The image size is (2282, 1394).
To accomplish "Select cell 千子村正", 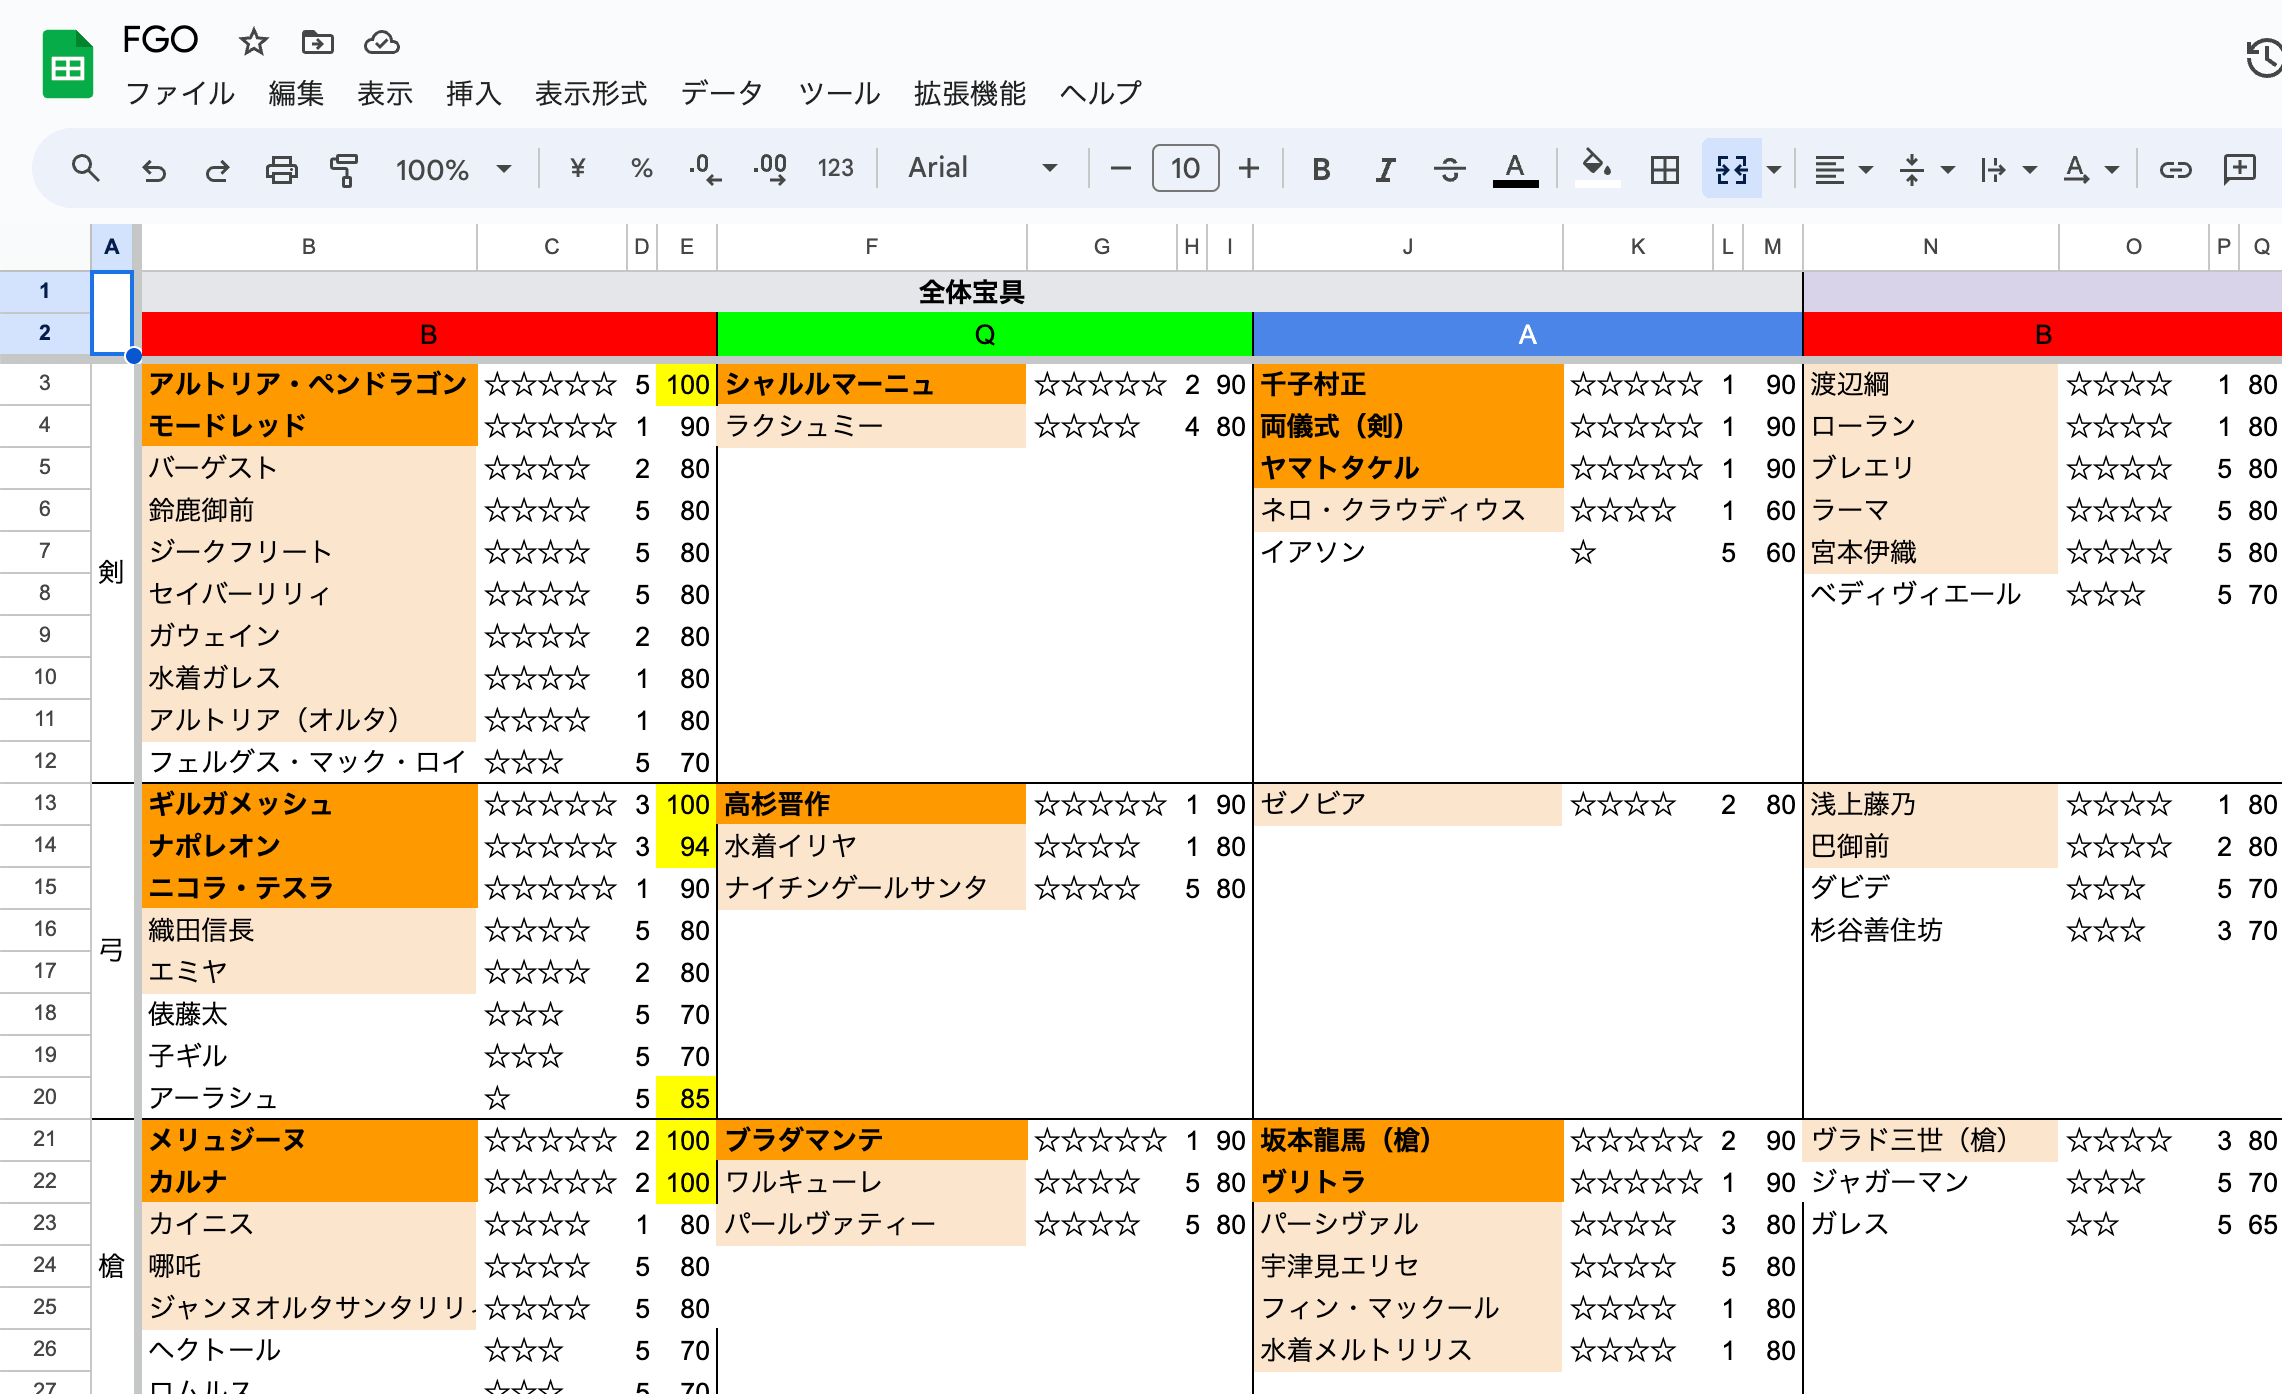I will click(1407, 384).
